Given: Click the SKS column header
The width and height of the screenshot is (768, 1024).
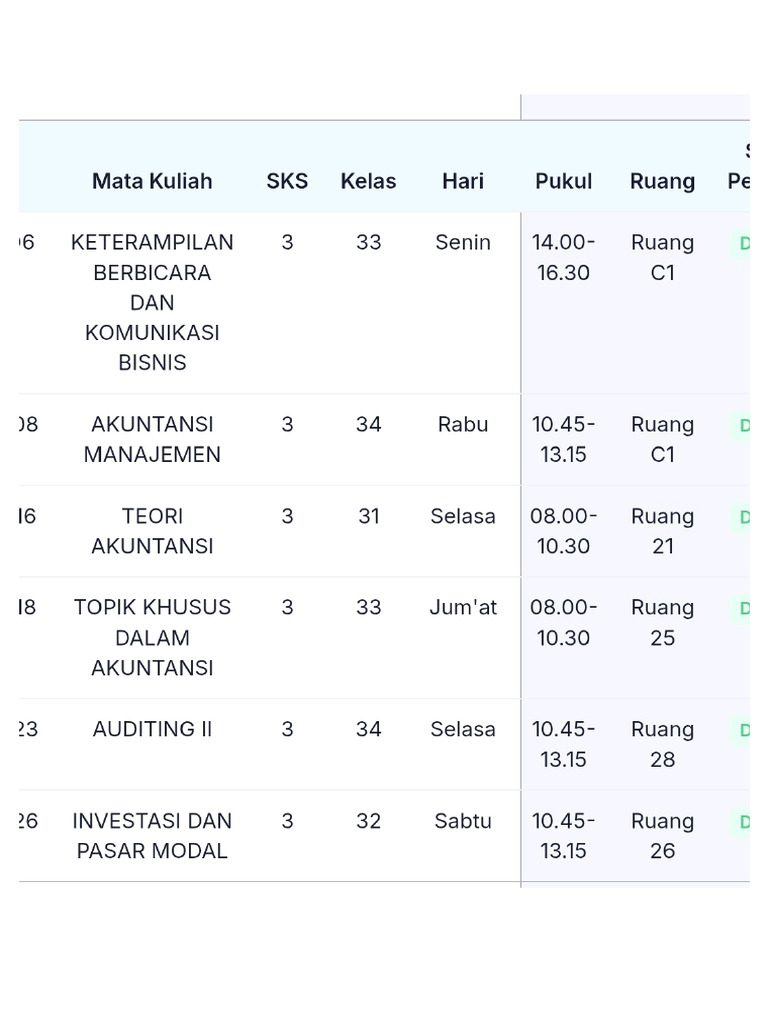Looking at the screenshot, I should tap(287, 181).
